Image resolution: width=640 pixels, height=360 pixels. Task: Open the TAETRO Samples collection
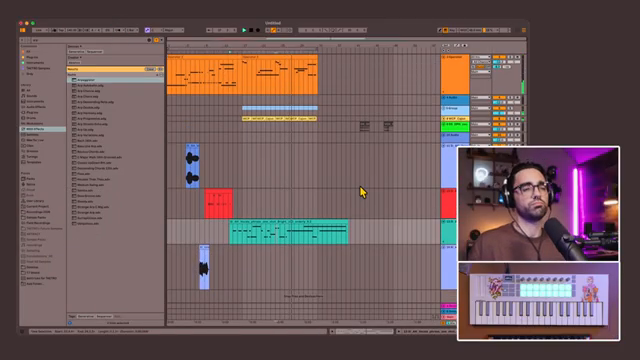[x=38, y=68]
